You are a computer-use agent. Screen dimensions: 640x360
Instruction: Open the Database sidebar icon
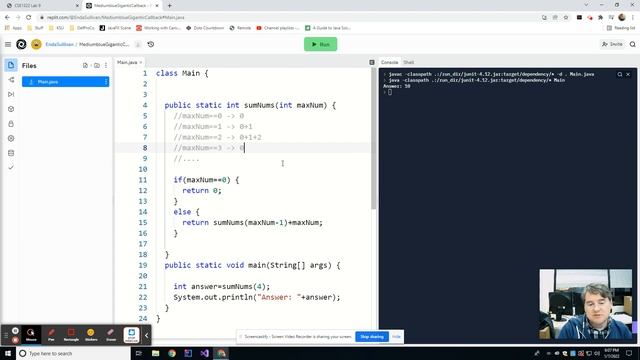click(x=11, y=153)
